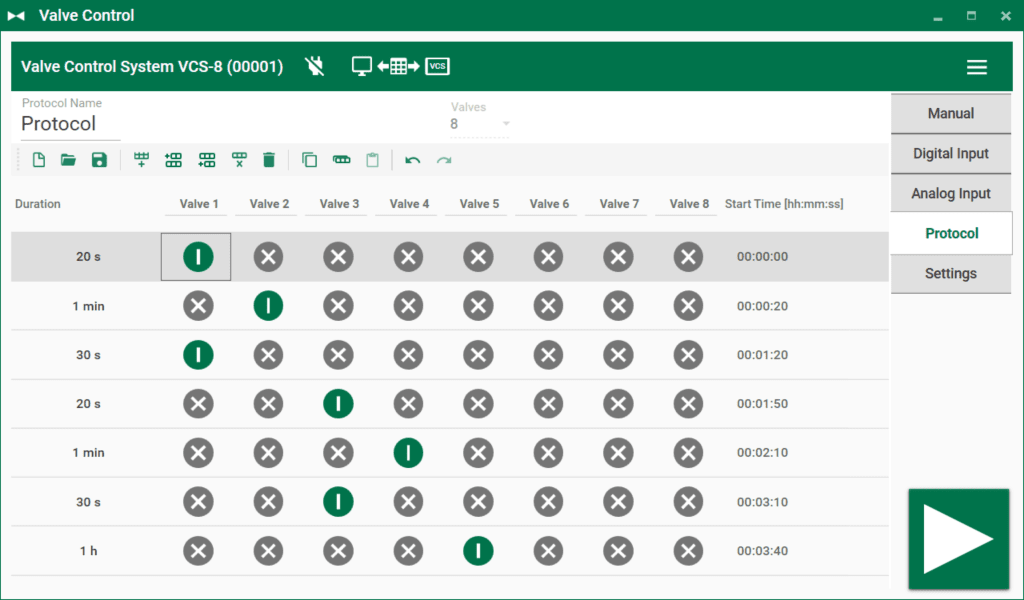Save the current protocol
1024x600 pixels.
99,159
